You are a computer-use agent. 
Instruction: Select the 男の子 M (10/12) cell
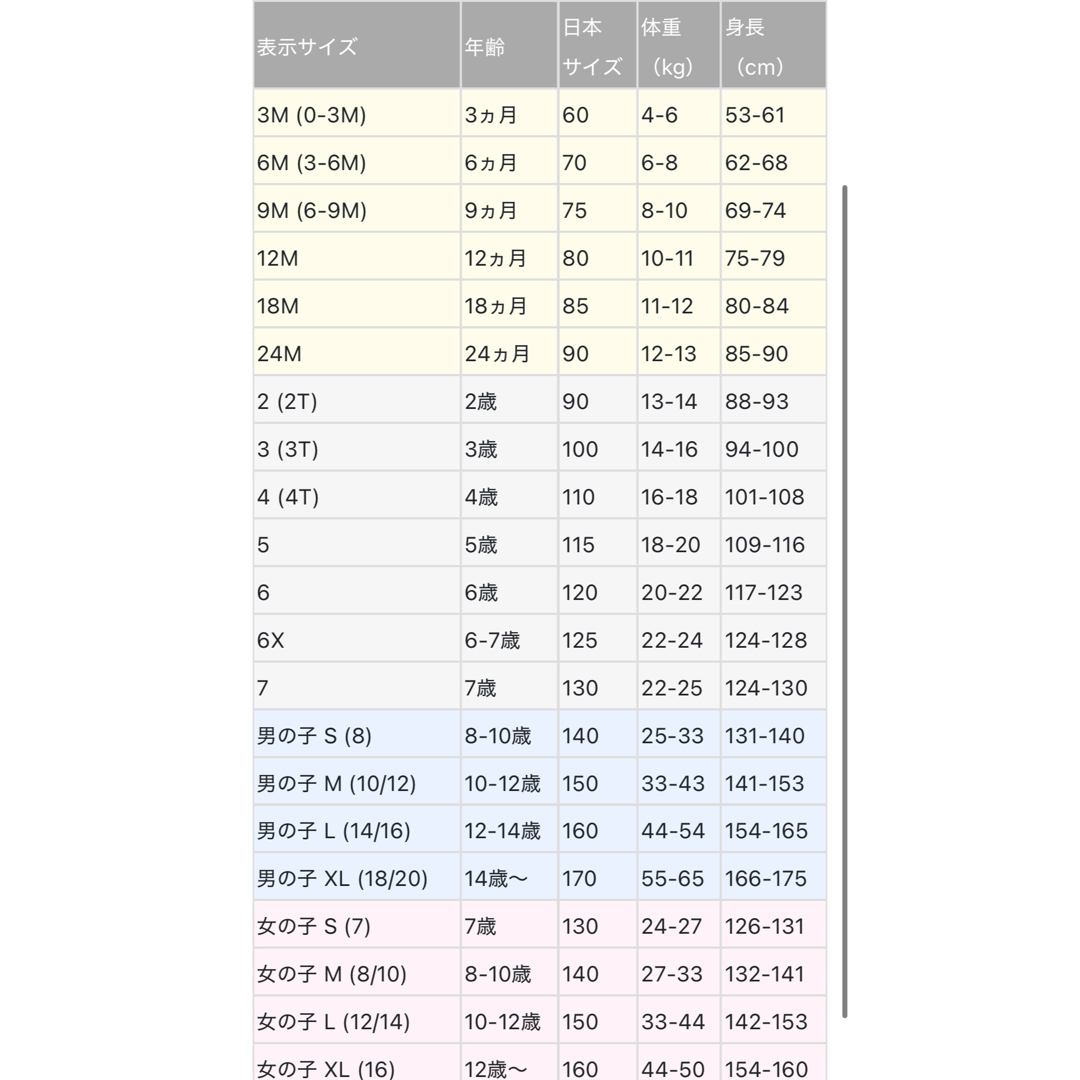357,782
